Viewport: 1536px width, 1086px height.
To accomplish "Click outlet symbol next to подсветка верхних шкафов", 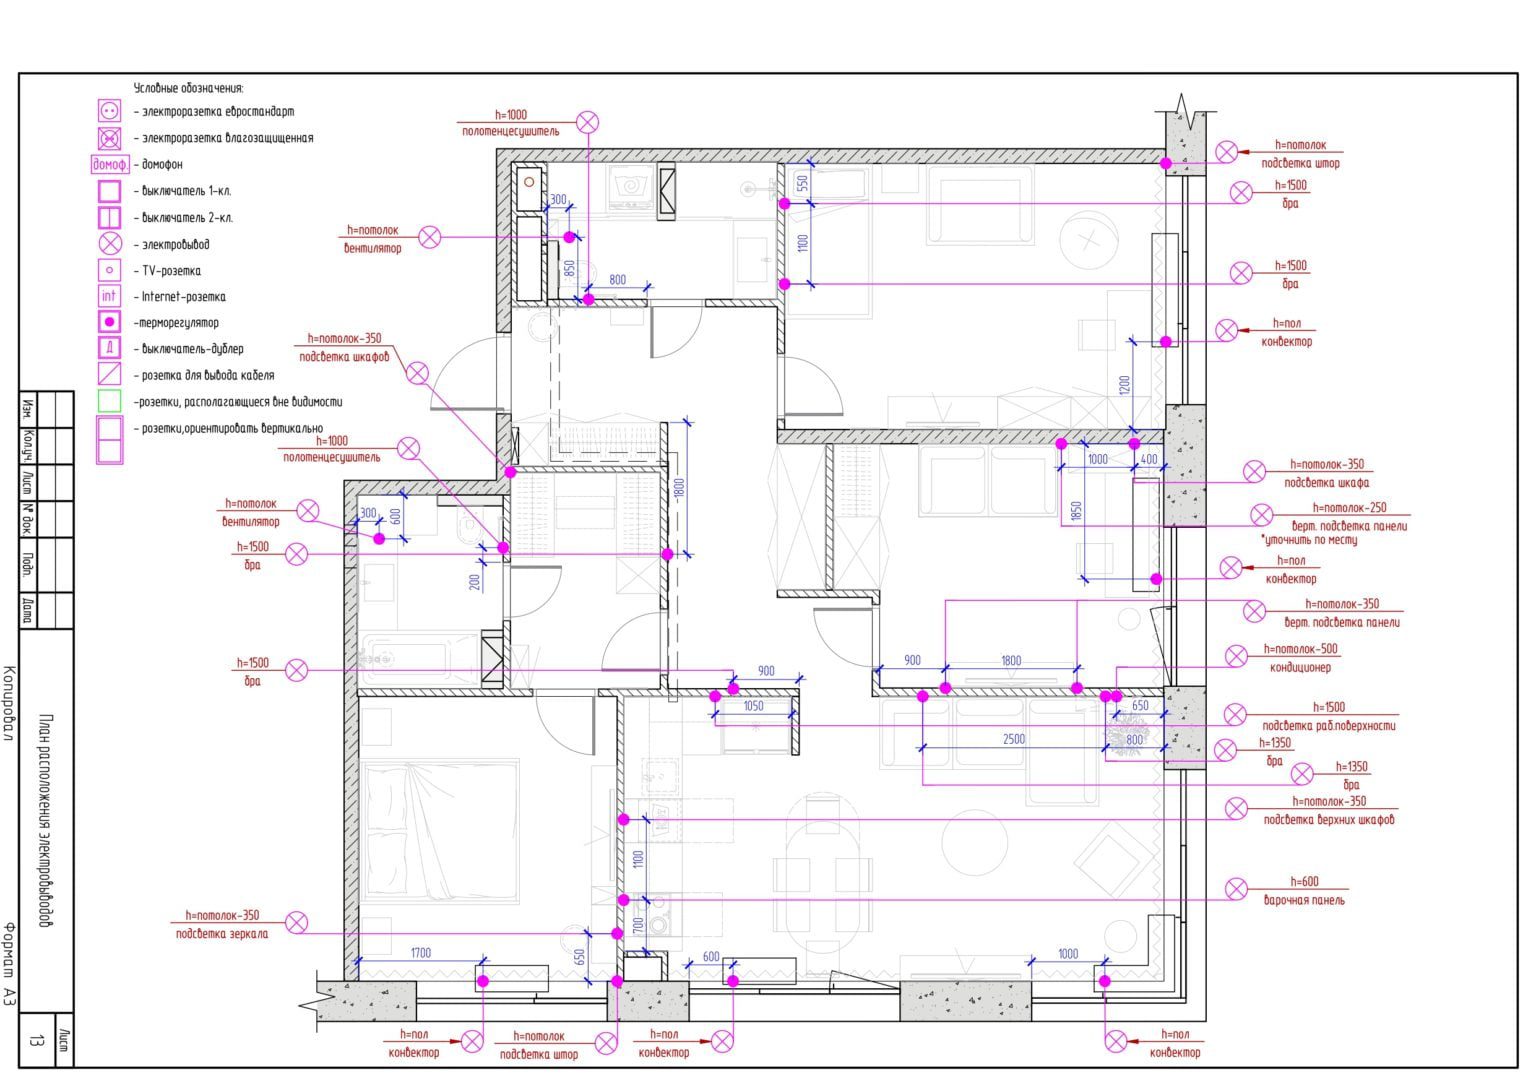I will click(1236, 809).
